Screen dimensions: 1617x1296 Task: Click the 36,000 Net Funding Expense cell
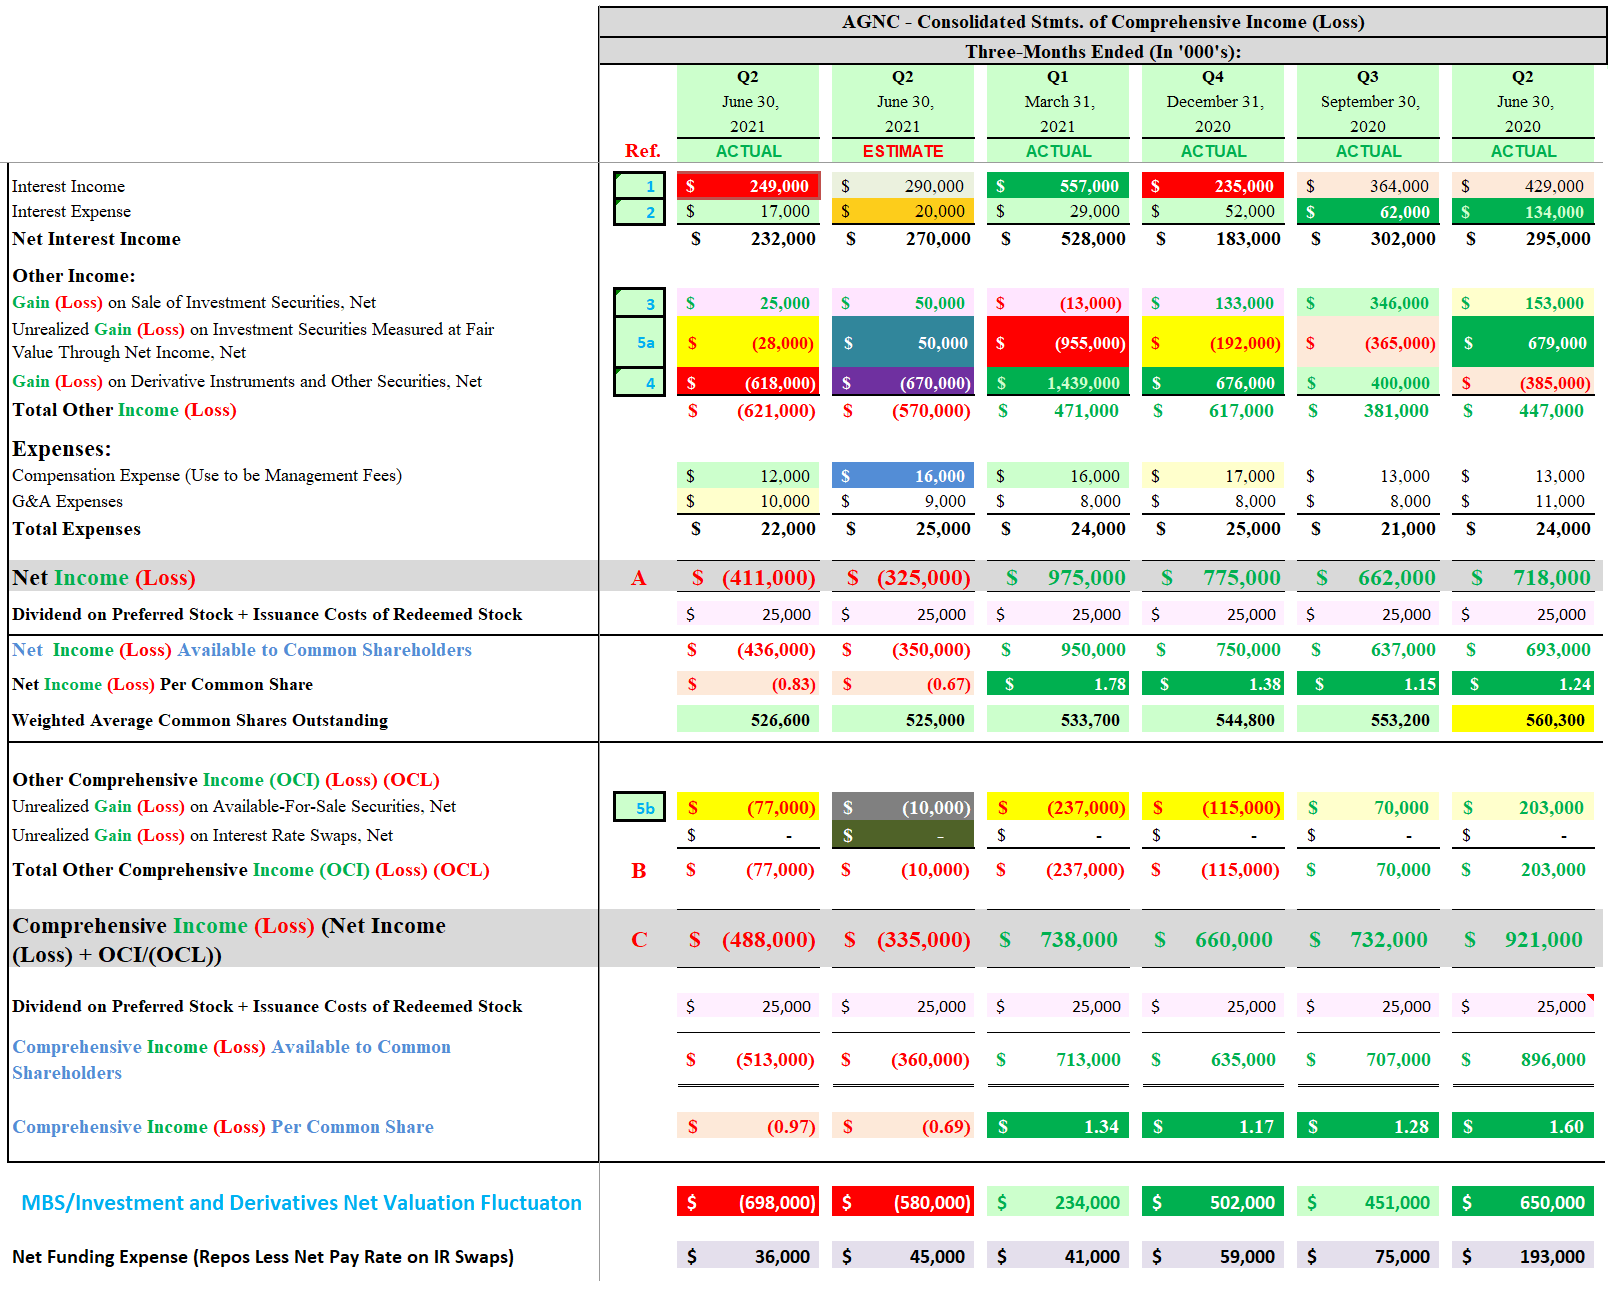[748, 1257]
